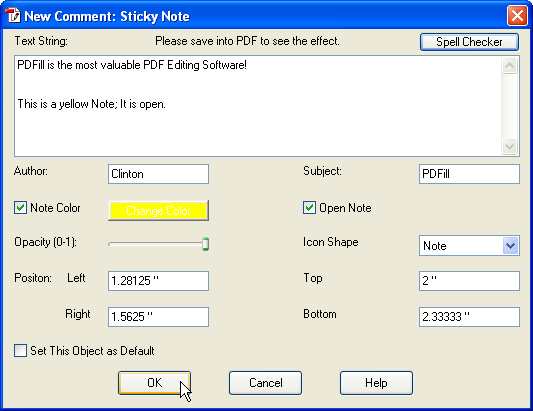Uncheck the Note Color checkbox
Screen dimensions: 533x411
click(20, 208)
